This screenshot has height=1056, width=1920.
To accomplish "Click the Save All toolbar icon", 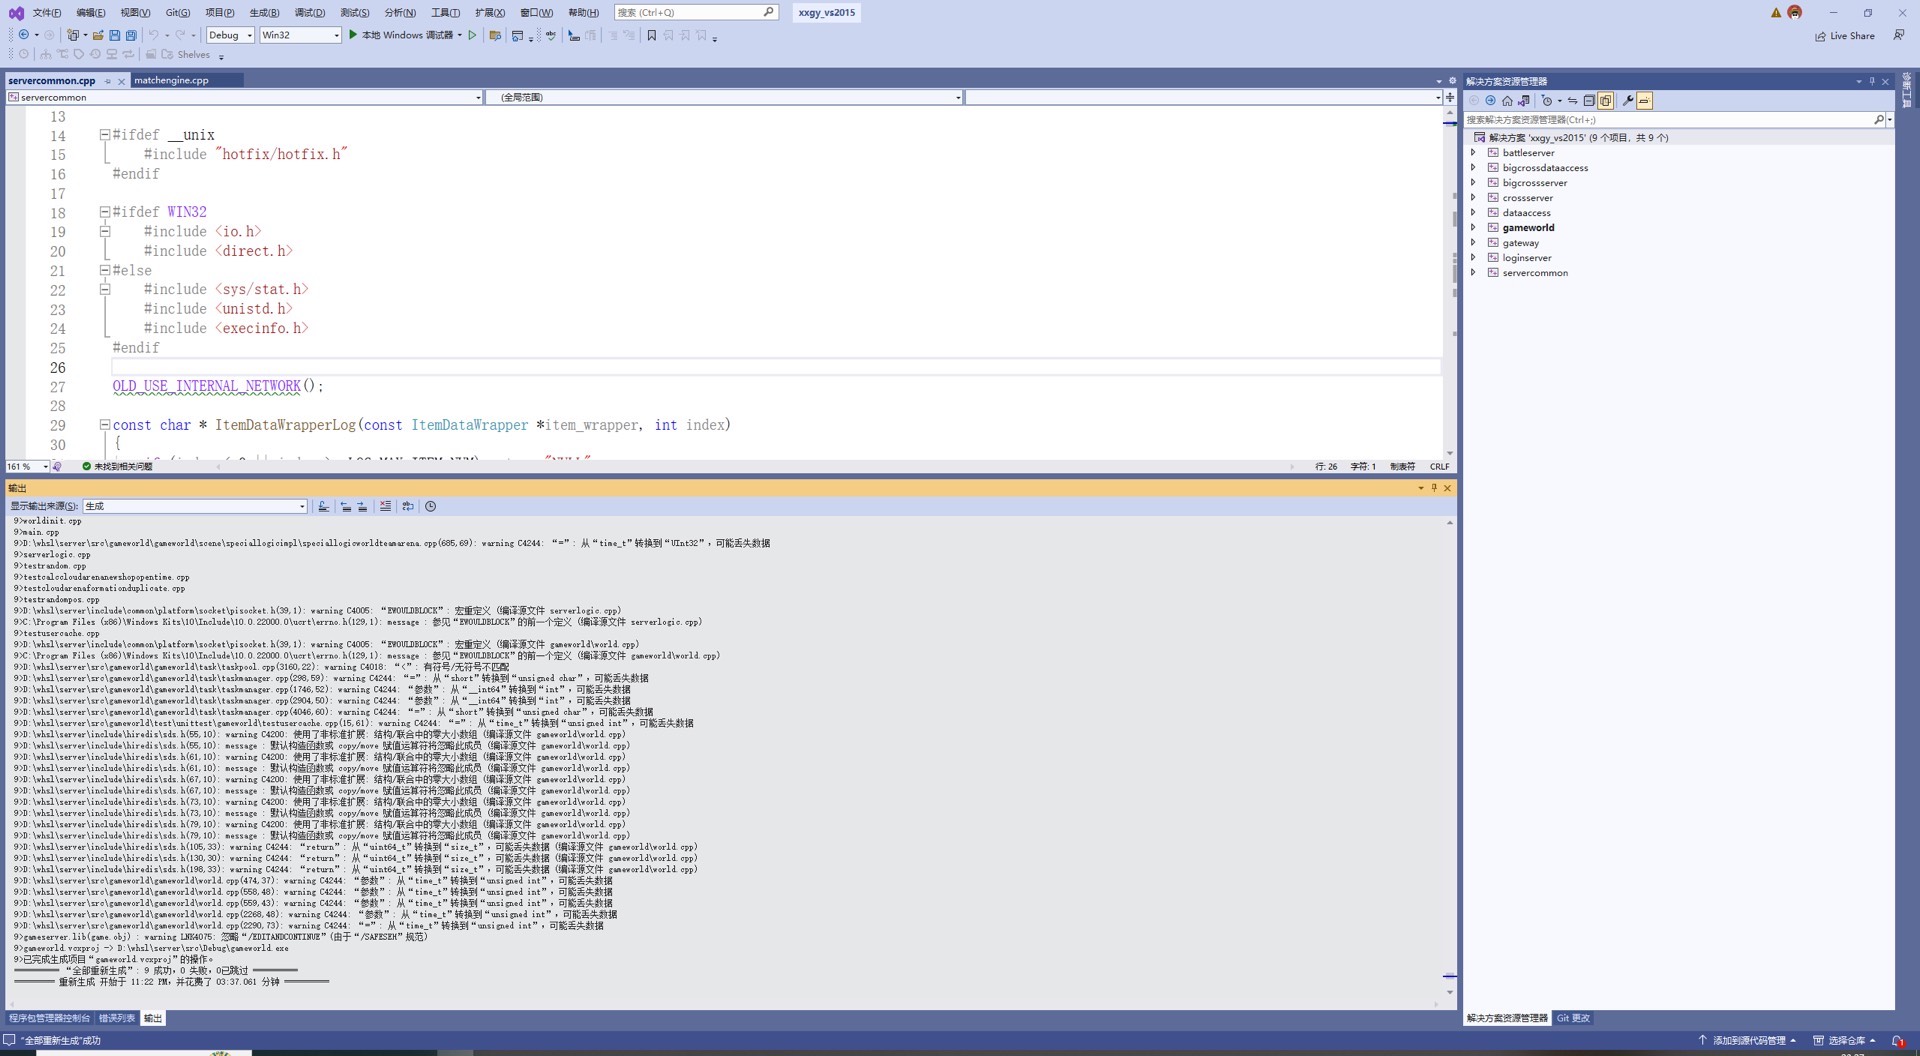I will (131, 35).
